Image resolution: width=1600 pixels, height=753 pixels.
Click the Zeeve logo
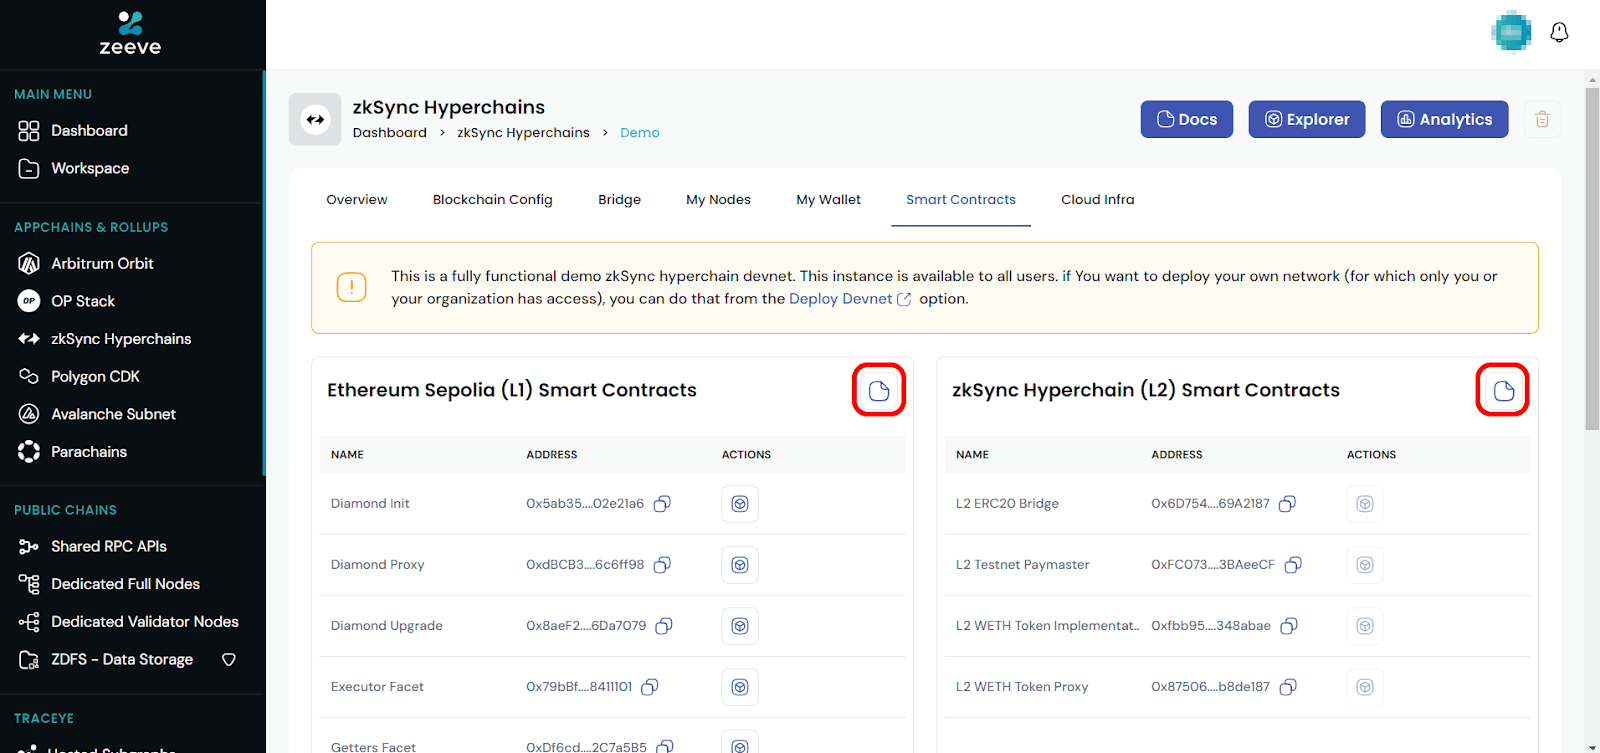130,33
